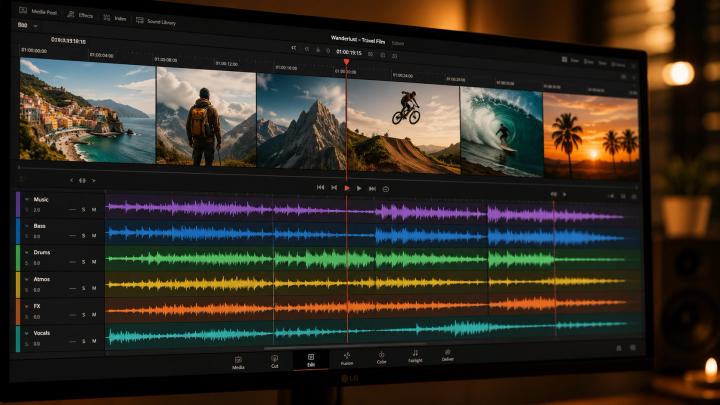The image size is (720, 405).
Task: Solo the Vocals track
Action: 84,342
